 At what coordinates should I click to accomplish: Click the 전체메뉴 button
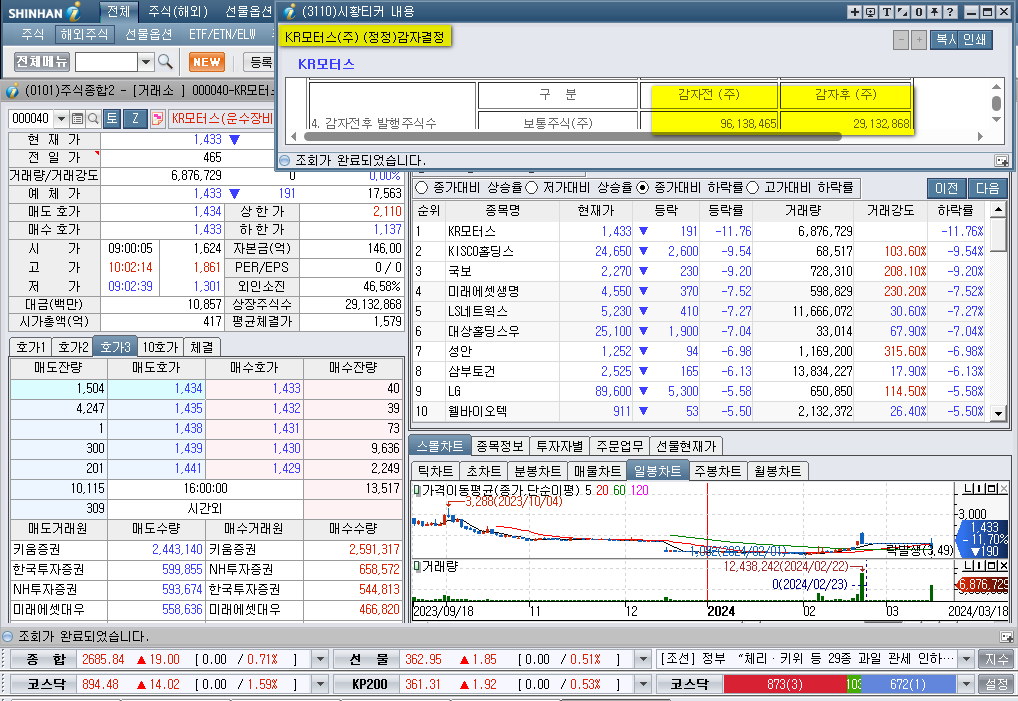pyautogui.click(x=42, y=62)
